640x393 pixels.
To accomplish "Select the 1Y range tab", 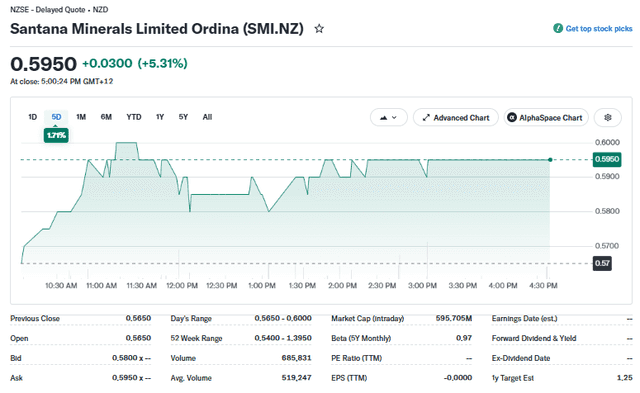I will click(160, 117).
